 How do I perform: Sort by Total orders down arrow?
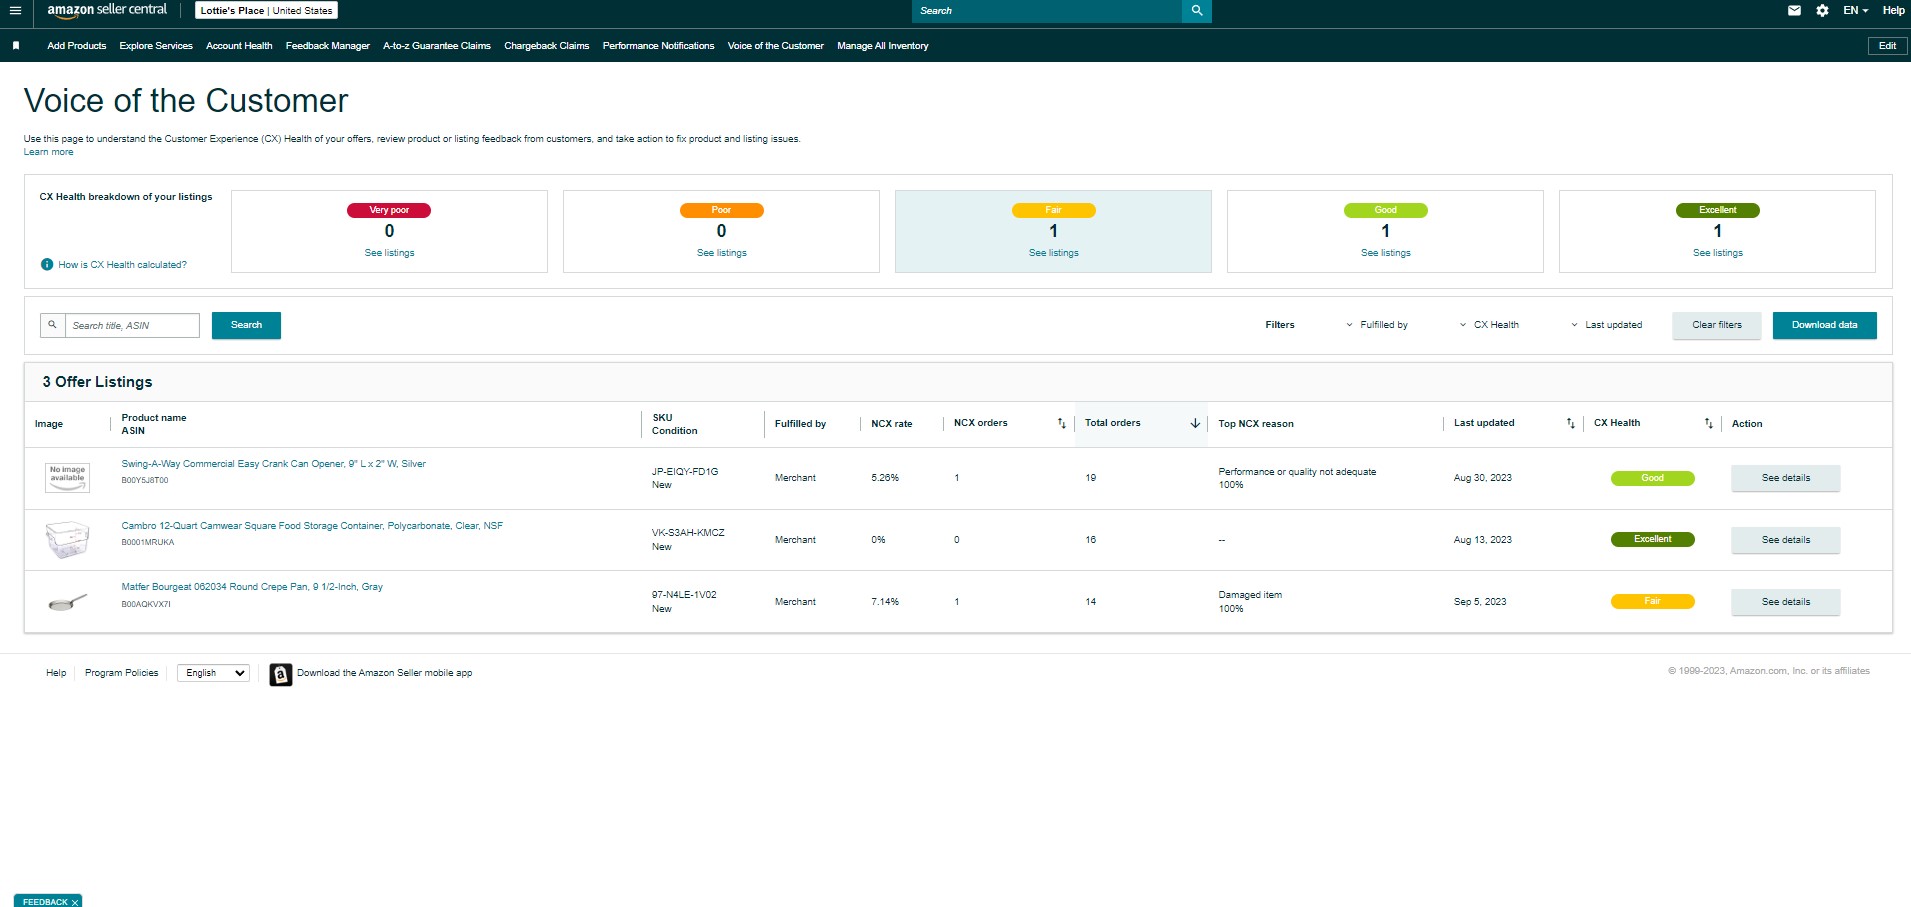pyautogui.click(x=1195, y=424)
